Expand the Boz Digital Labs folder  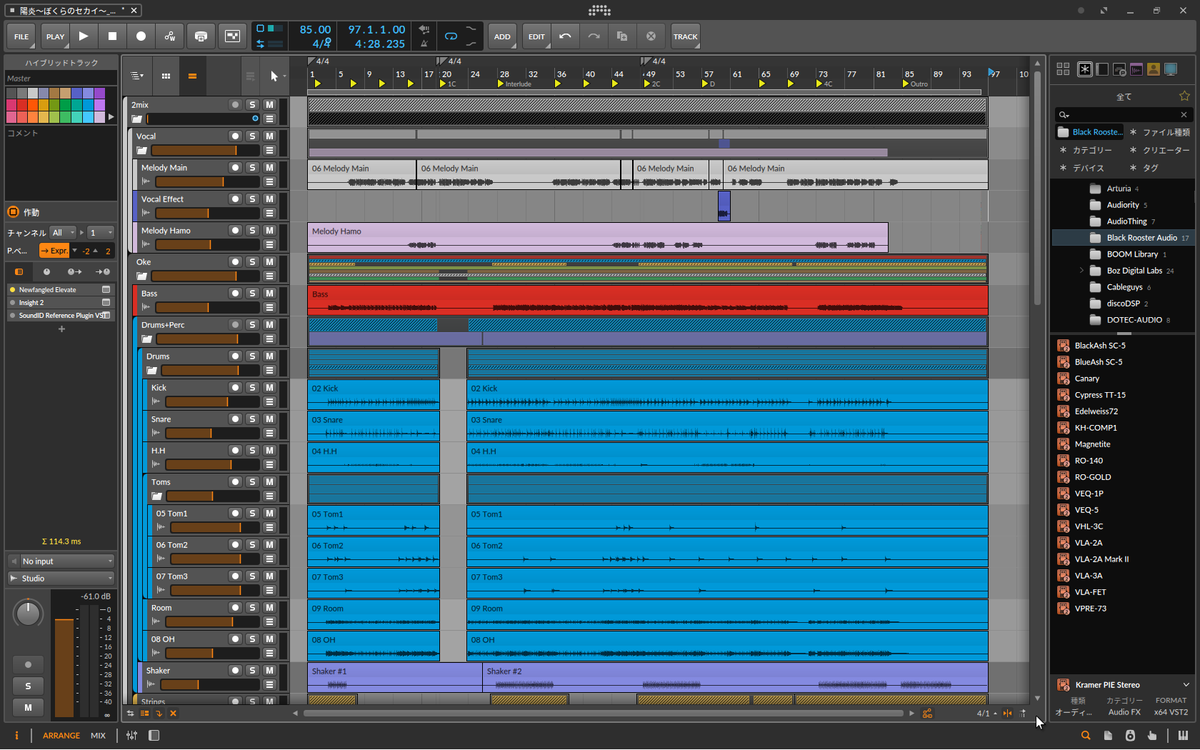[x=1082, y=271]
